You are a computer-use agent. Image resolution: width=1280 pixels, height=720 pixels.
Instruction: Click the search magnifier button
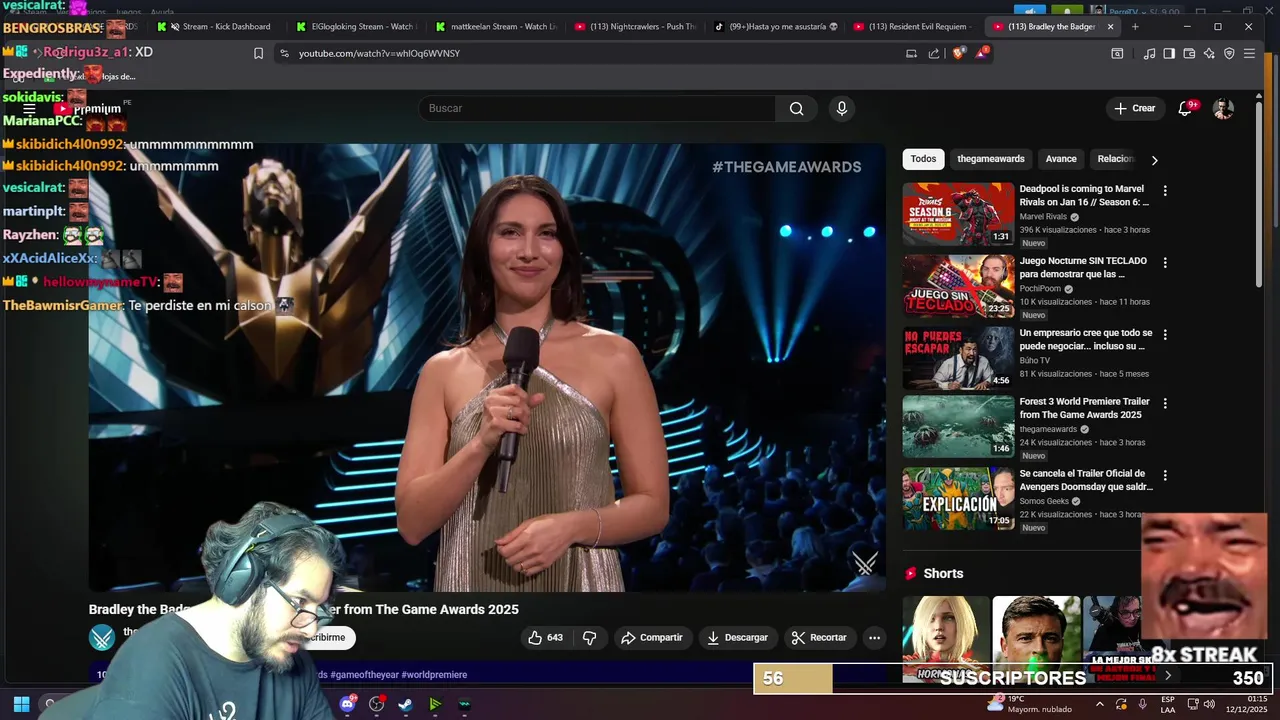pyautogui.click(x=796, y=108)
